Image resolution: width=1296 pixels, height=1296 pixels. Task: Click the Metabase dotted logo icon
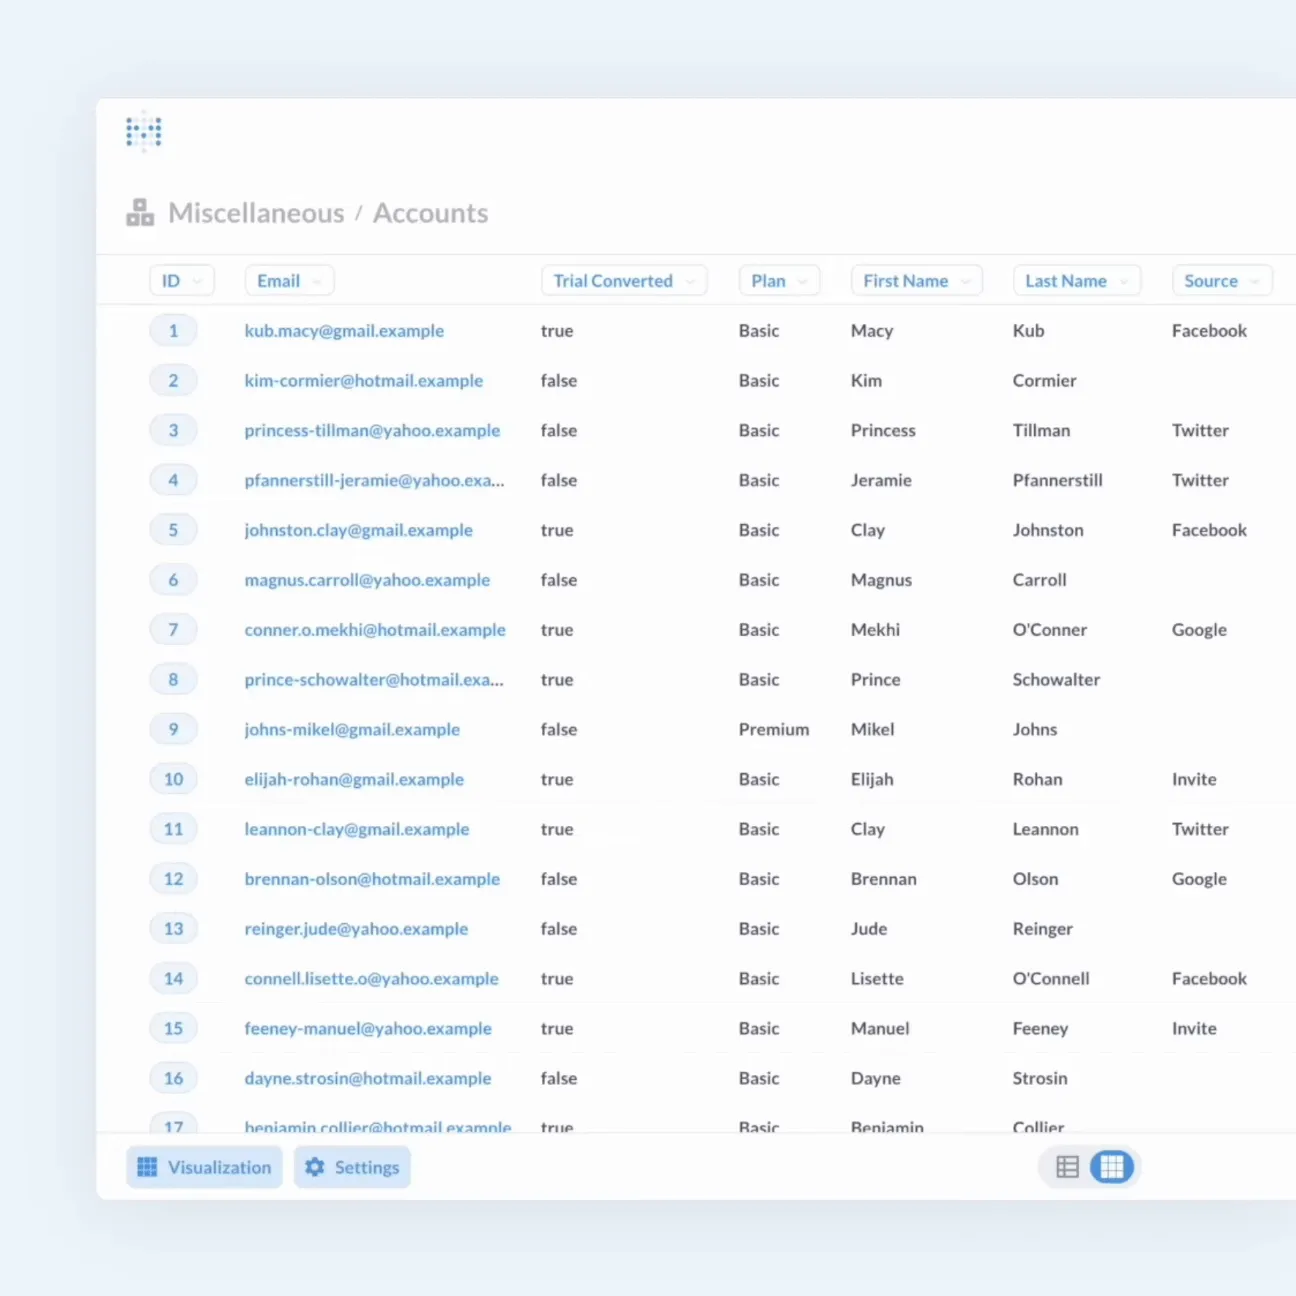(144, 131)
